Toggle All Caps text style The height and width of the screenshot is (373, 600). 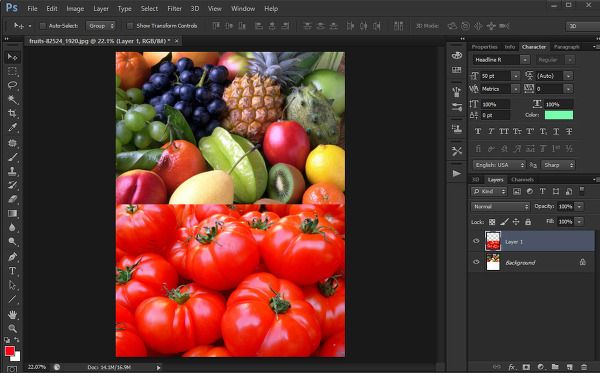pyautogui.click(x=504, y=131)
